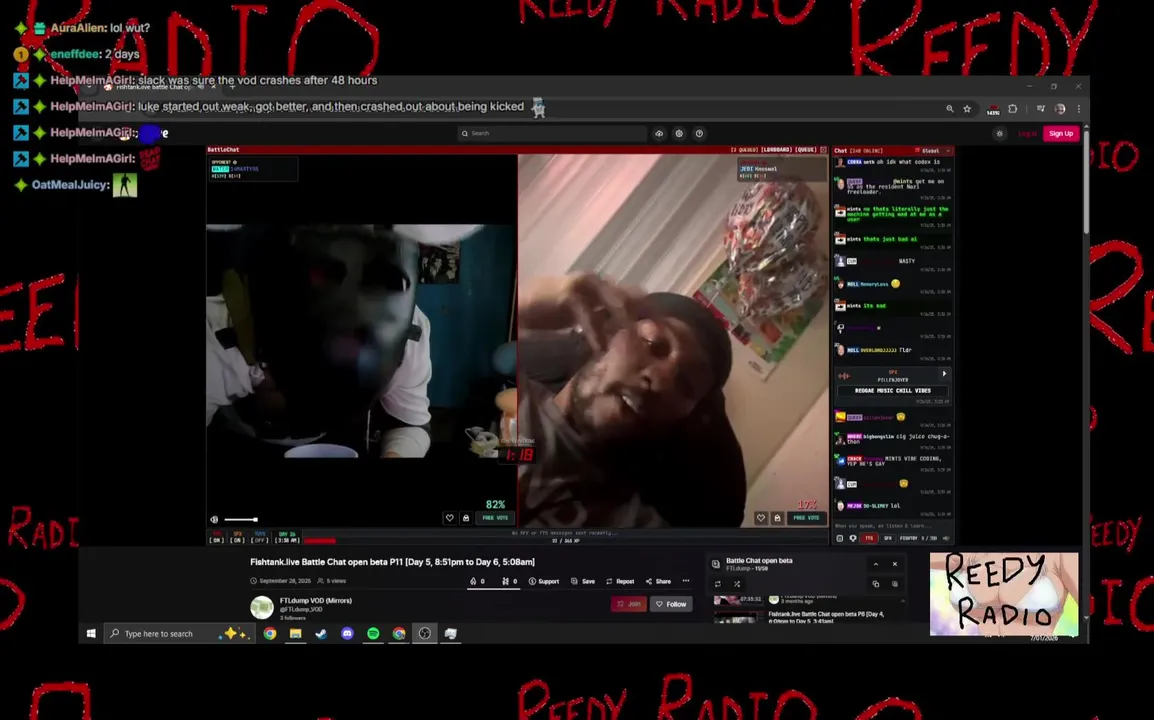Image resolution: width=1154 pixels, height=720 pixels.
Task: Collapse the Battle Chat open beta playlist
Action: point(876,564)
